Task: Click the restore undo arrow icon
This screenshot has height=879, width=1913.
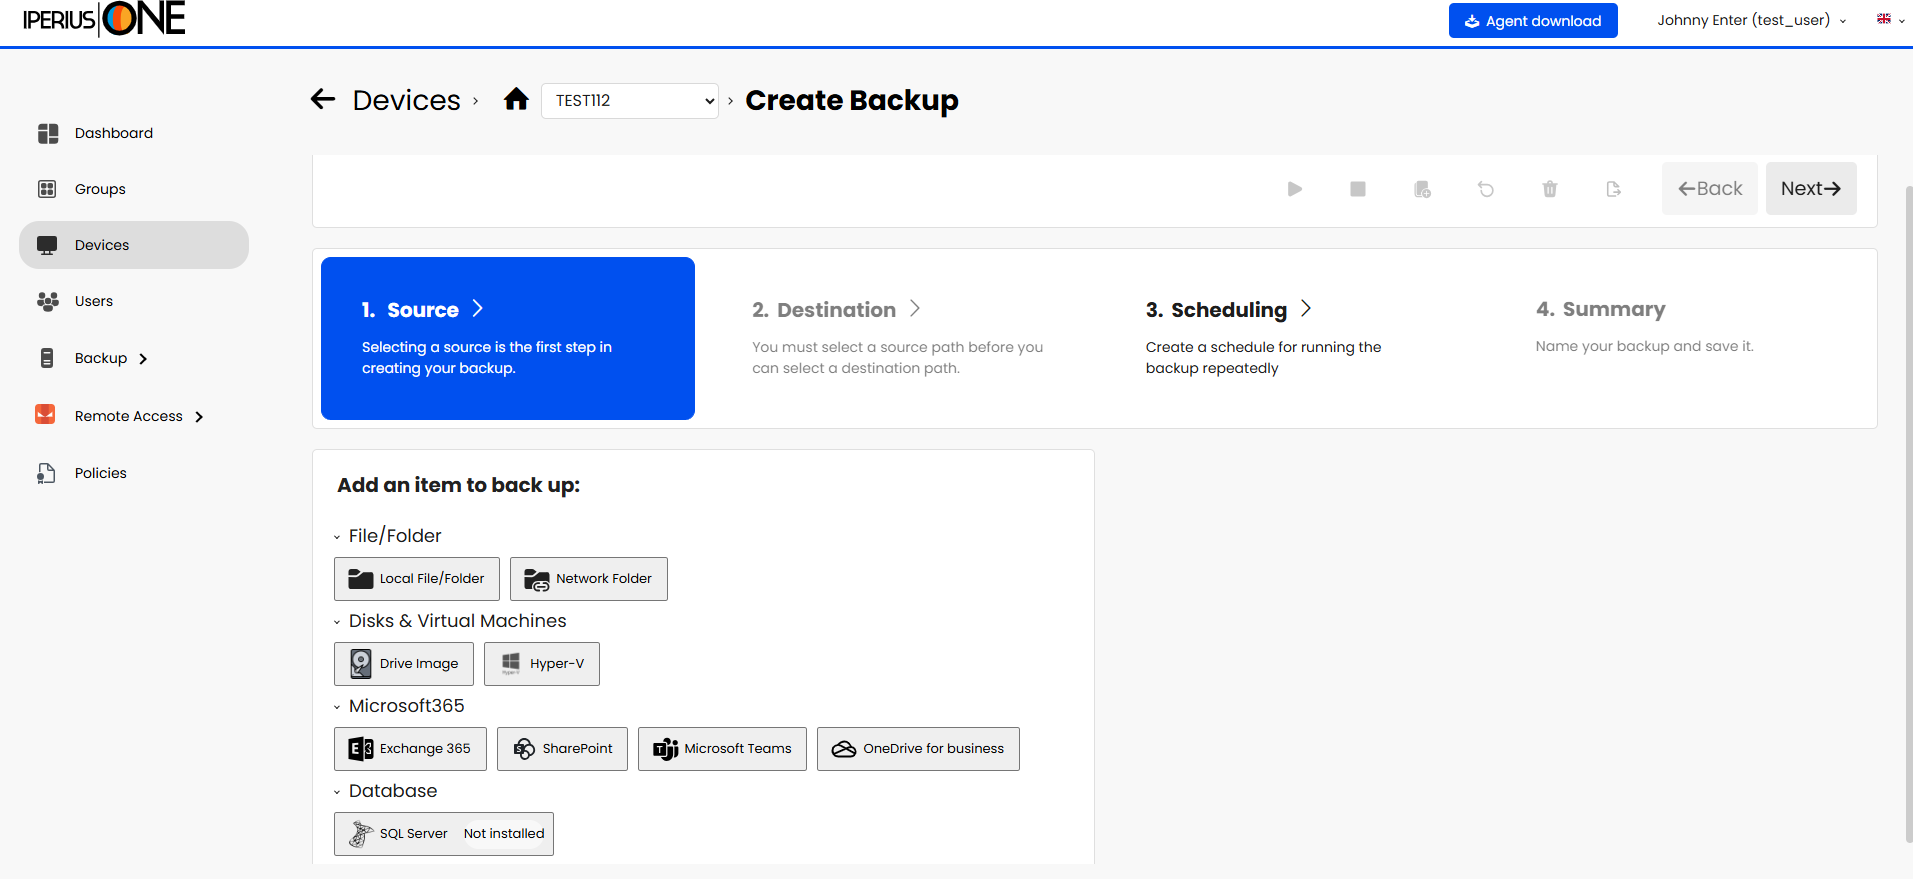Action: pyautogui.click(x=1486, y=189)
